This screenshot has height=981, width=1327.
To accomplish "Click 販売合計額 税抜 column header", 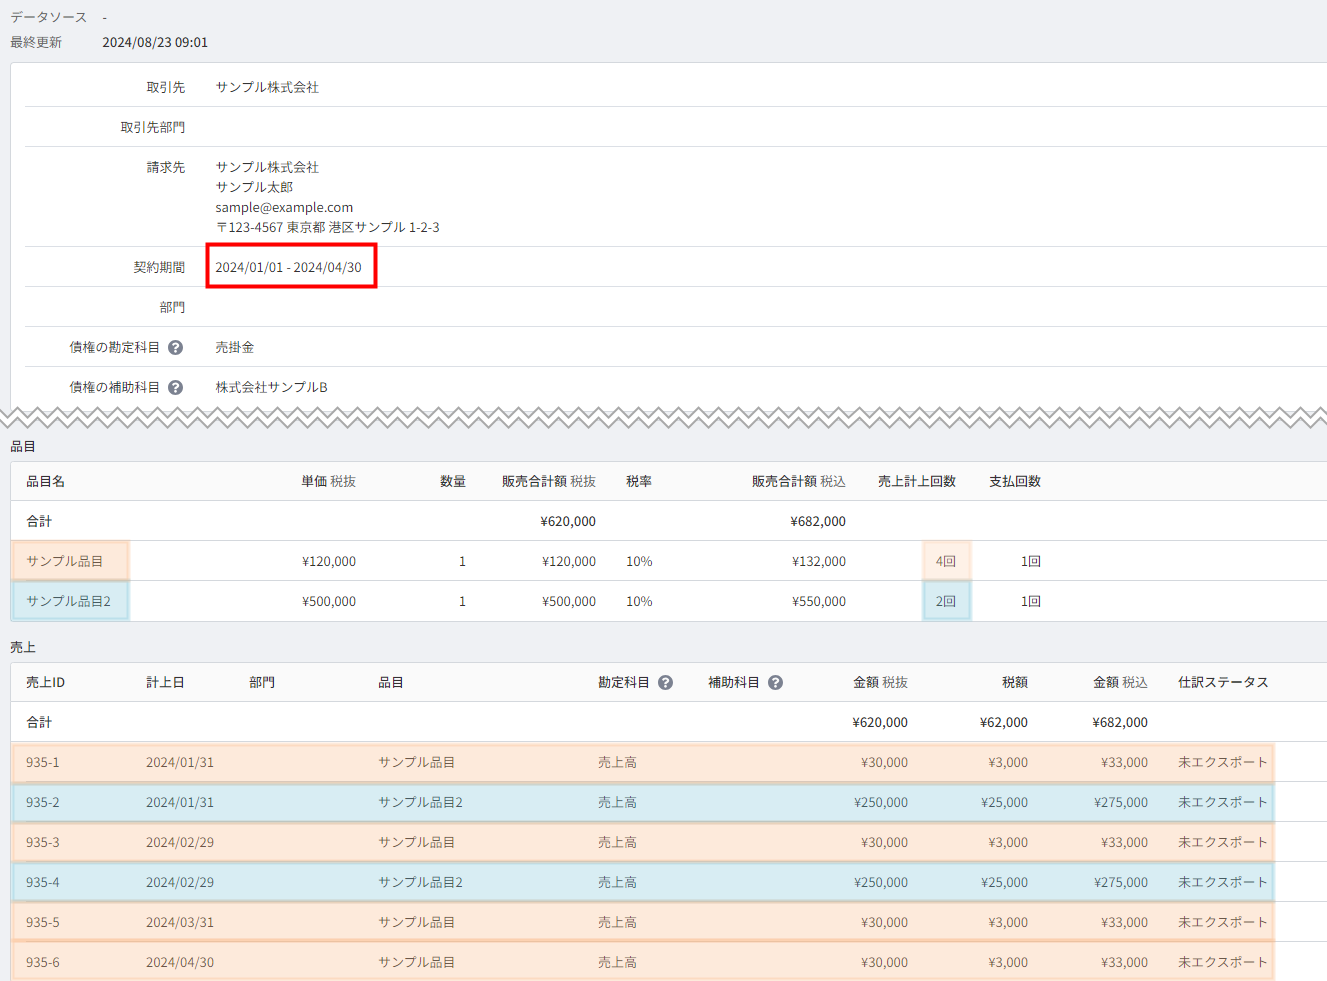I will click(x=549, y=481).
